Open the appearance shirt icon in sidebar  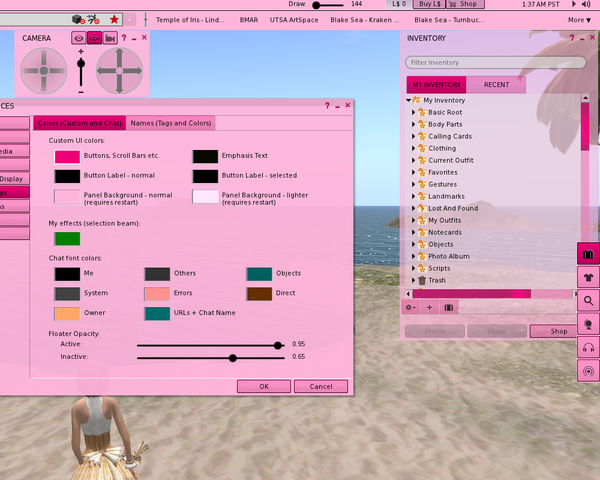pos(588,278)
